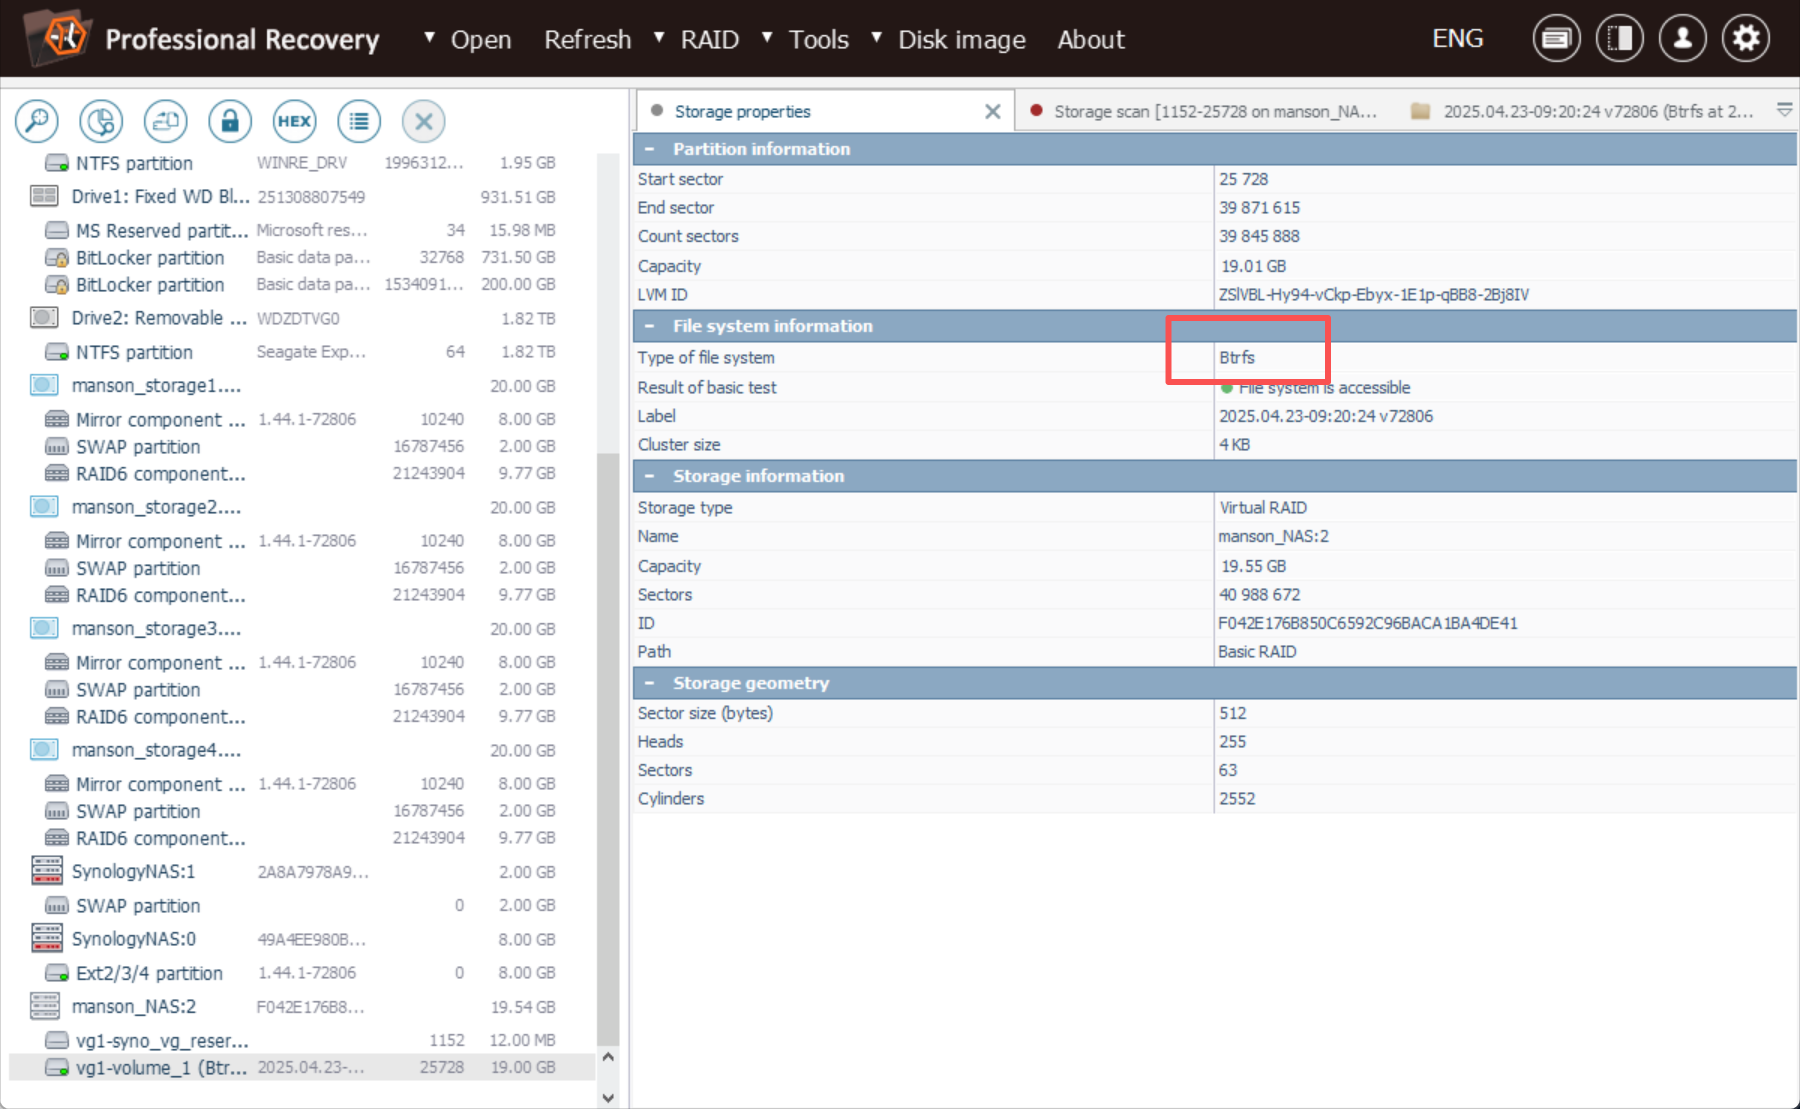Click the scroll-down arrow of the storage list
Viewport: 1800px width, 1109px height.
click(x=608, y=1097)
